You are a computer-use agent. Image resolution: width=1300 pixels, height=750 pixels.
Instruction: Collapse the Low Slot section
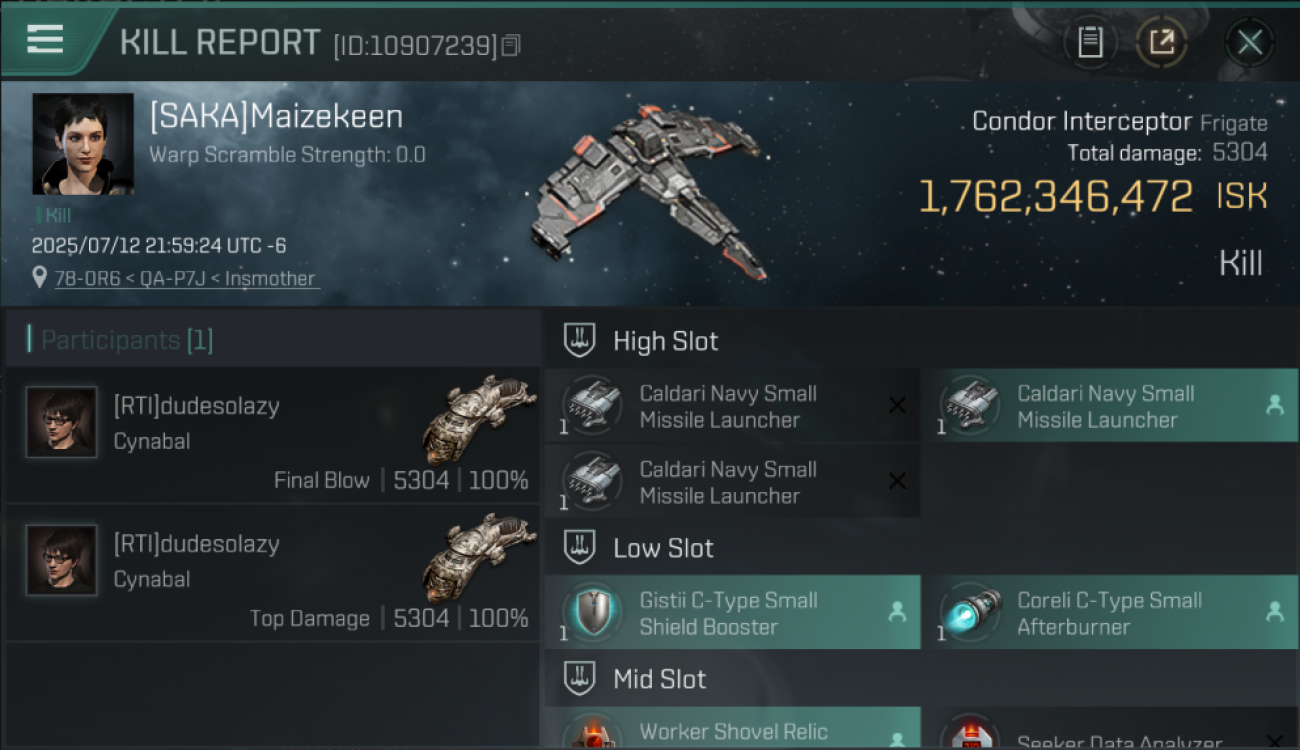[580, 548]
